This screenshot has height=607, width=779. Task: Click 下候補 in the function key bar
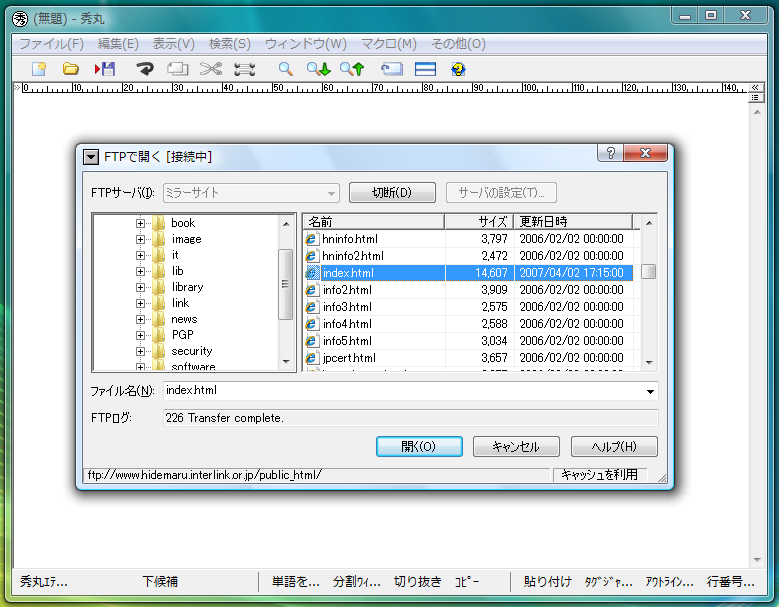159,582
